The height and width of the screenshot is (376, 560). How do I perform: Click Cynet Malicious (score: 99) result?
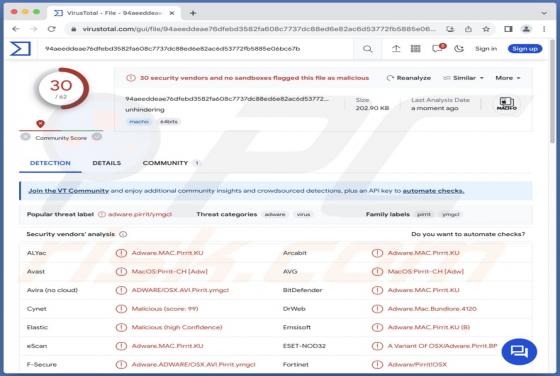[165, 309]
